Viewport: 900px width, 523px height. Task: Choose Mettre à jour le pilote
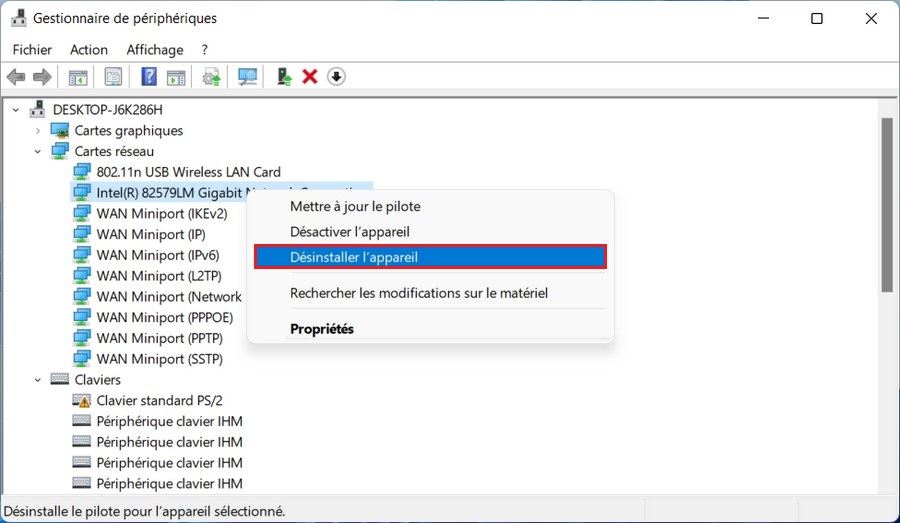point(430,206)
